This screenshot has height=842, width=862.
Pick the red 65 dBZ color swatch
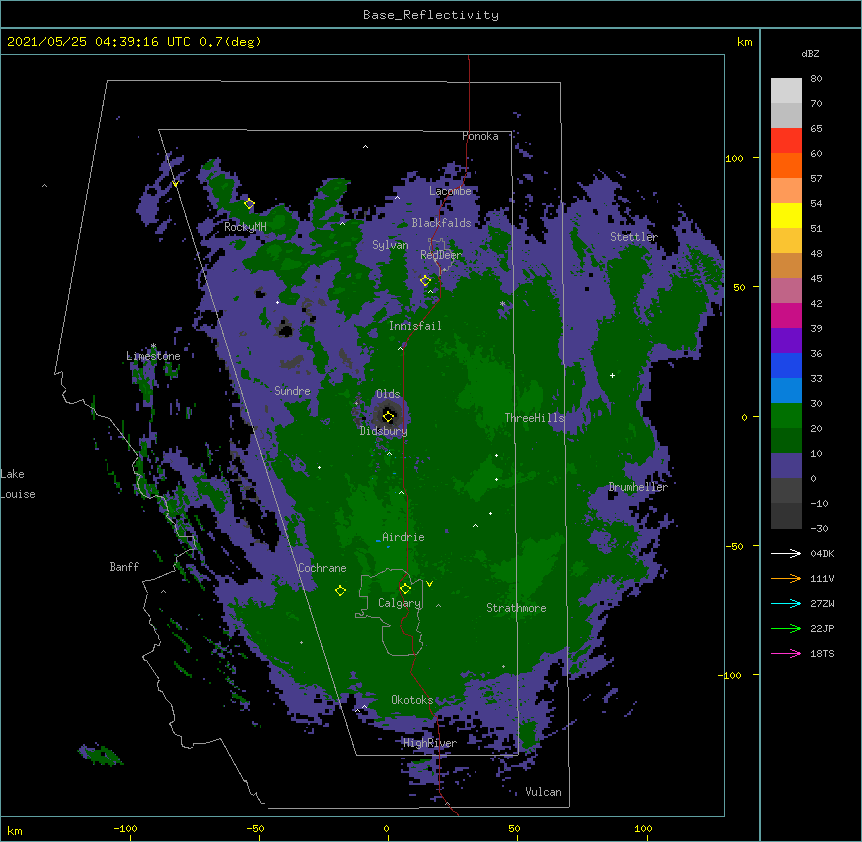tap(786, 140)
